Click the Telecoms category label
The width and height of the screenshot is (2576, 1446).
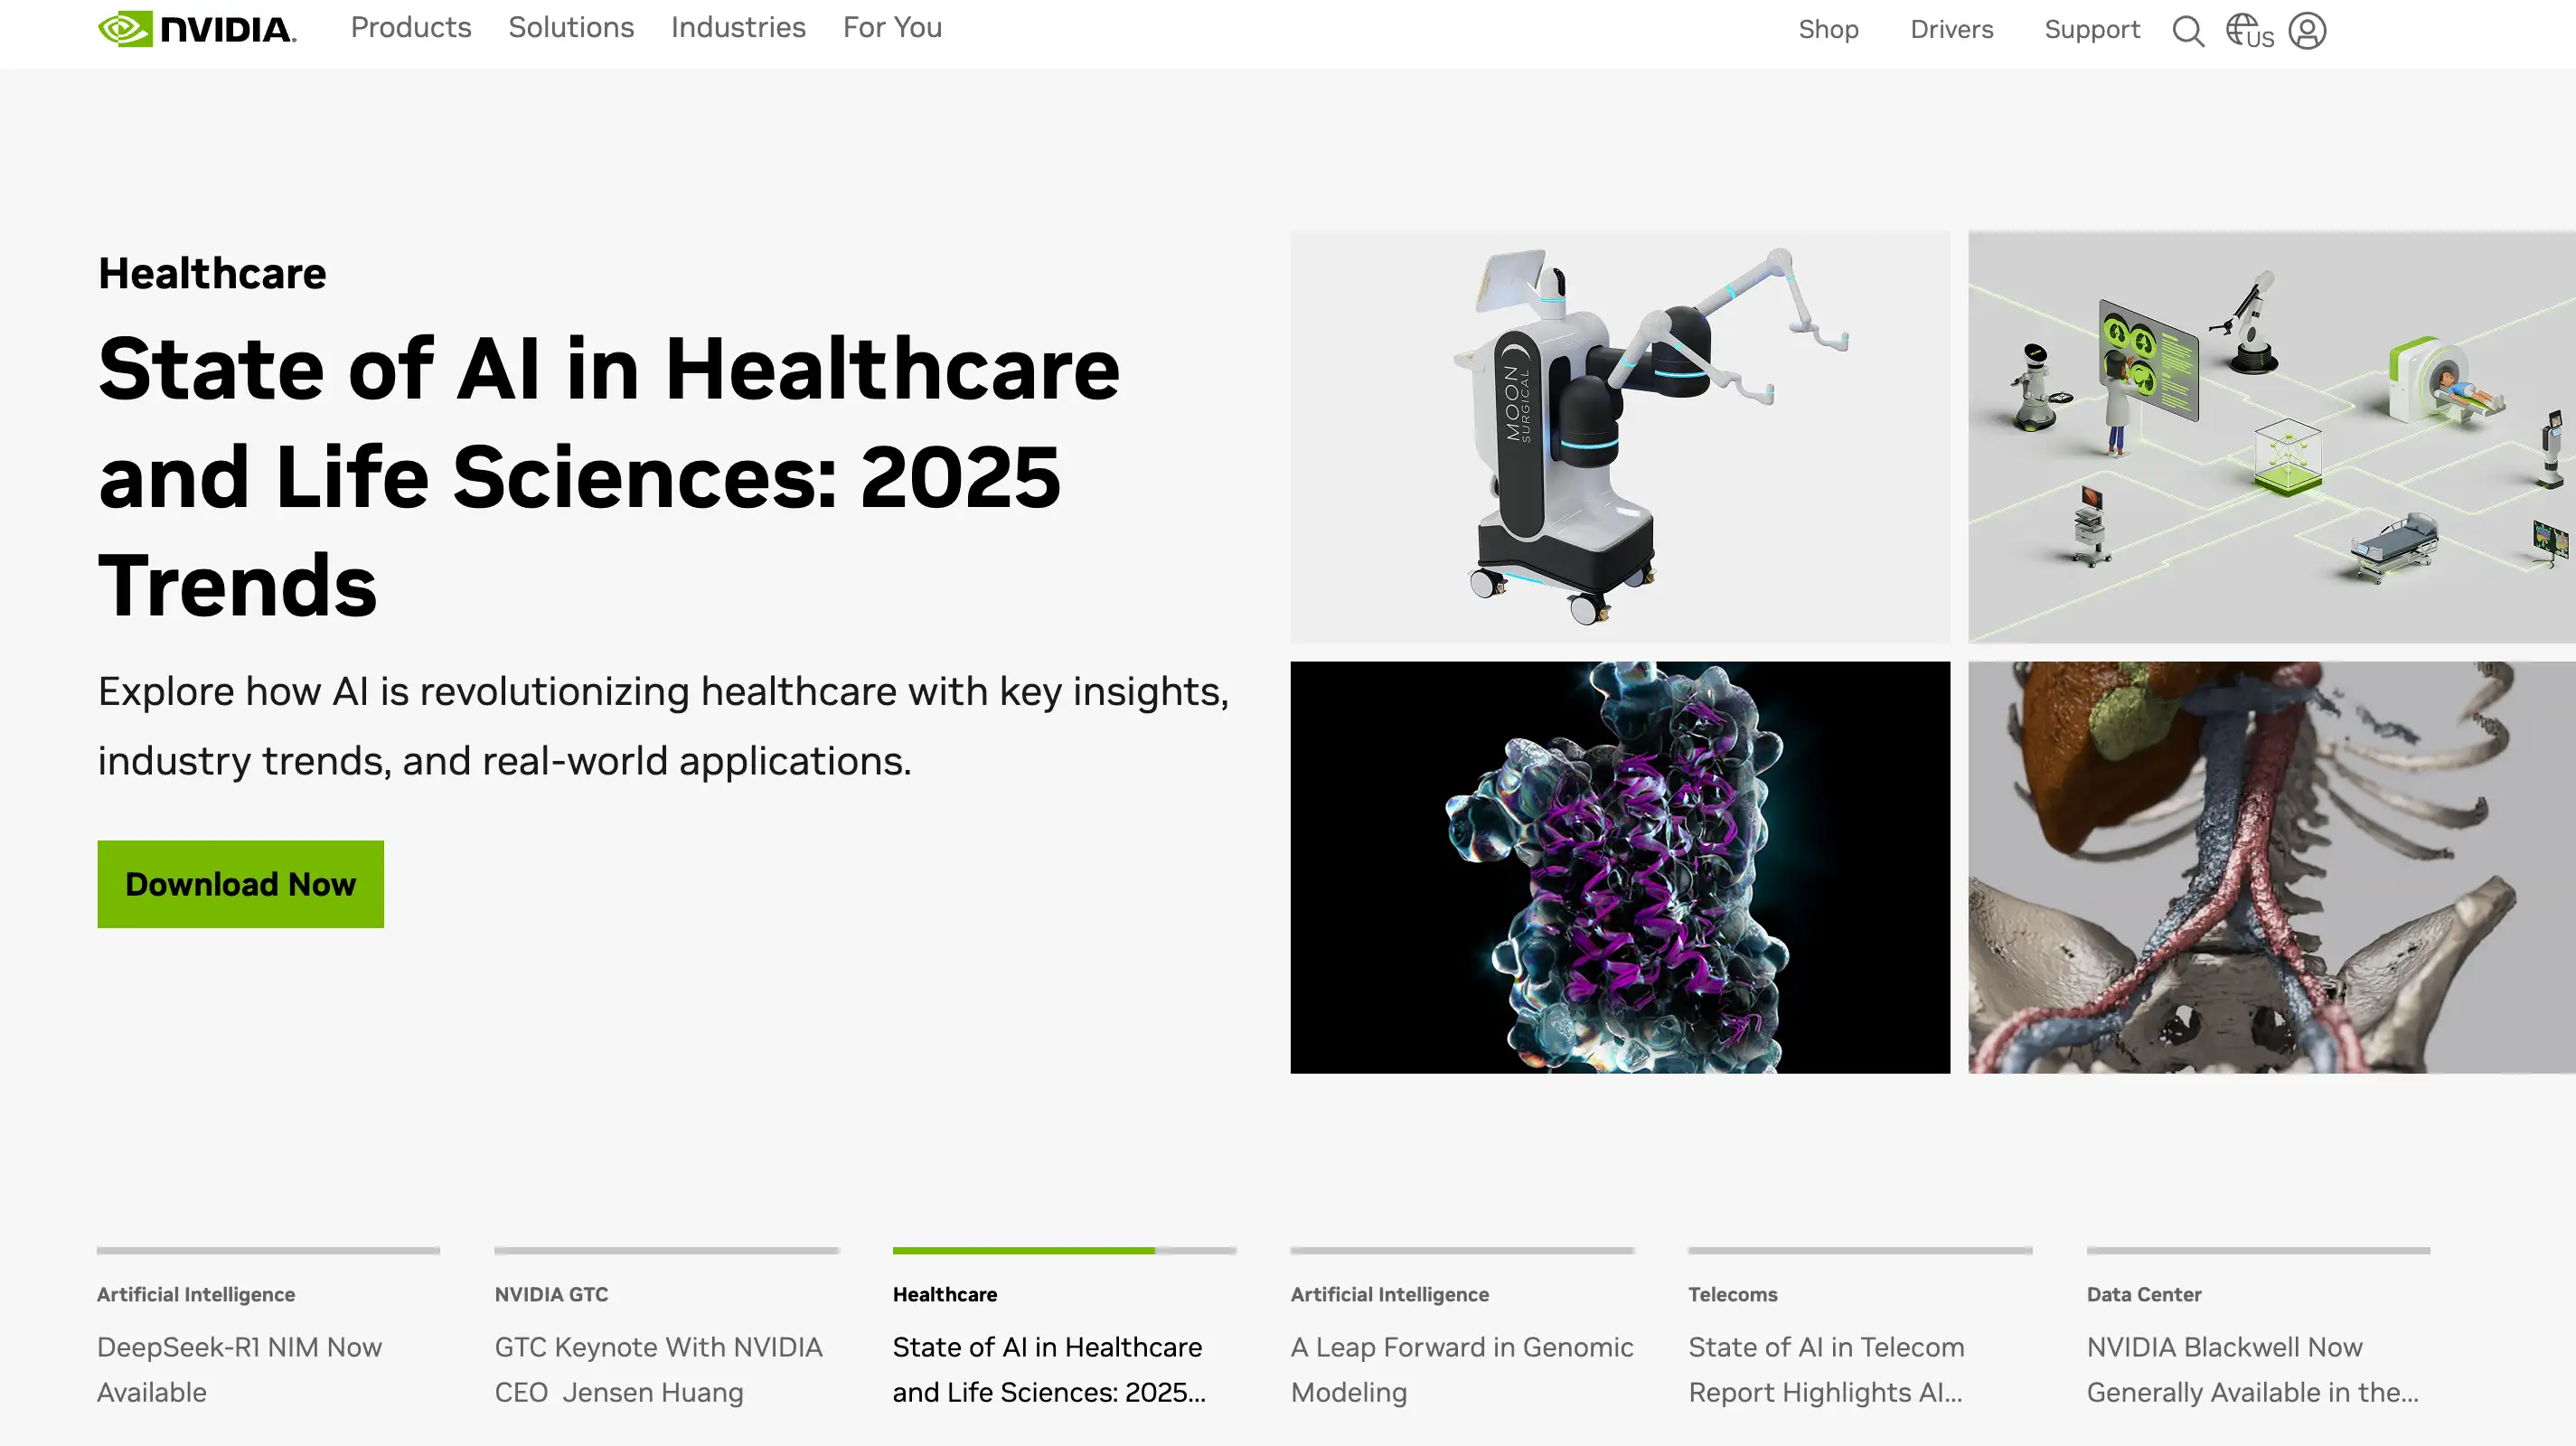click(1733, 1294)
